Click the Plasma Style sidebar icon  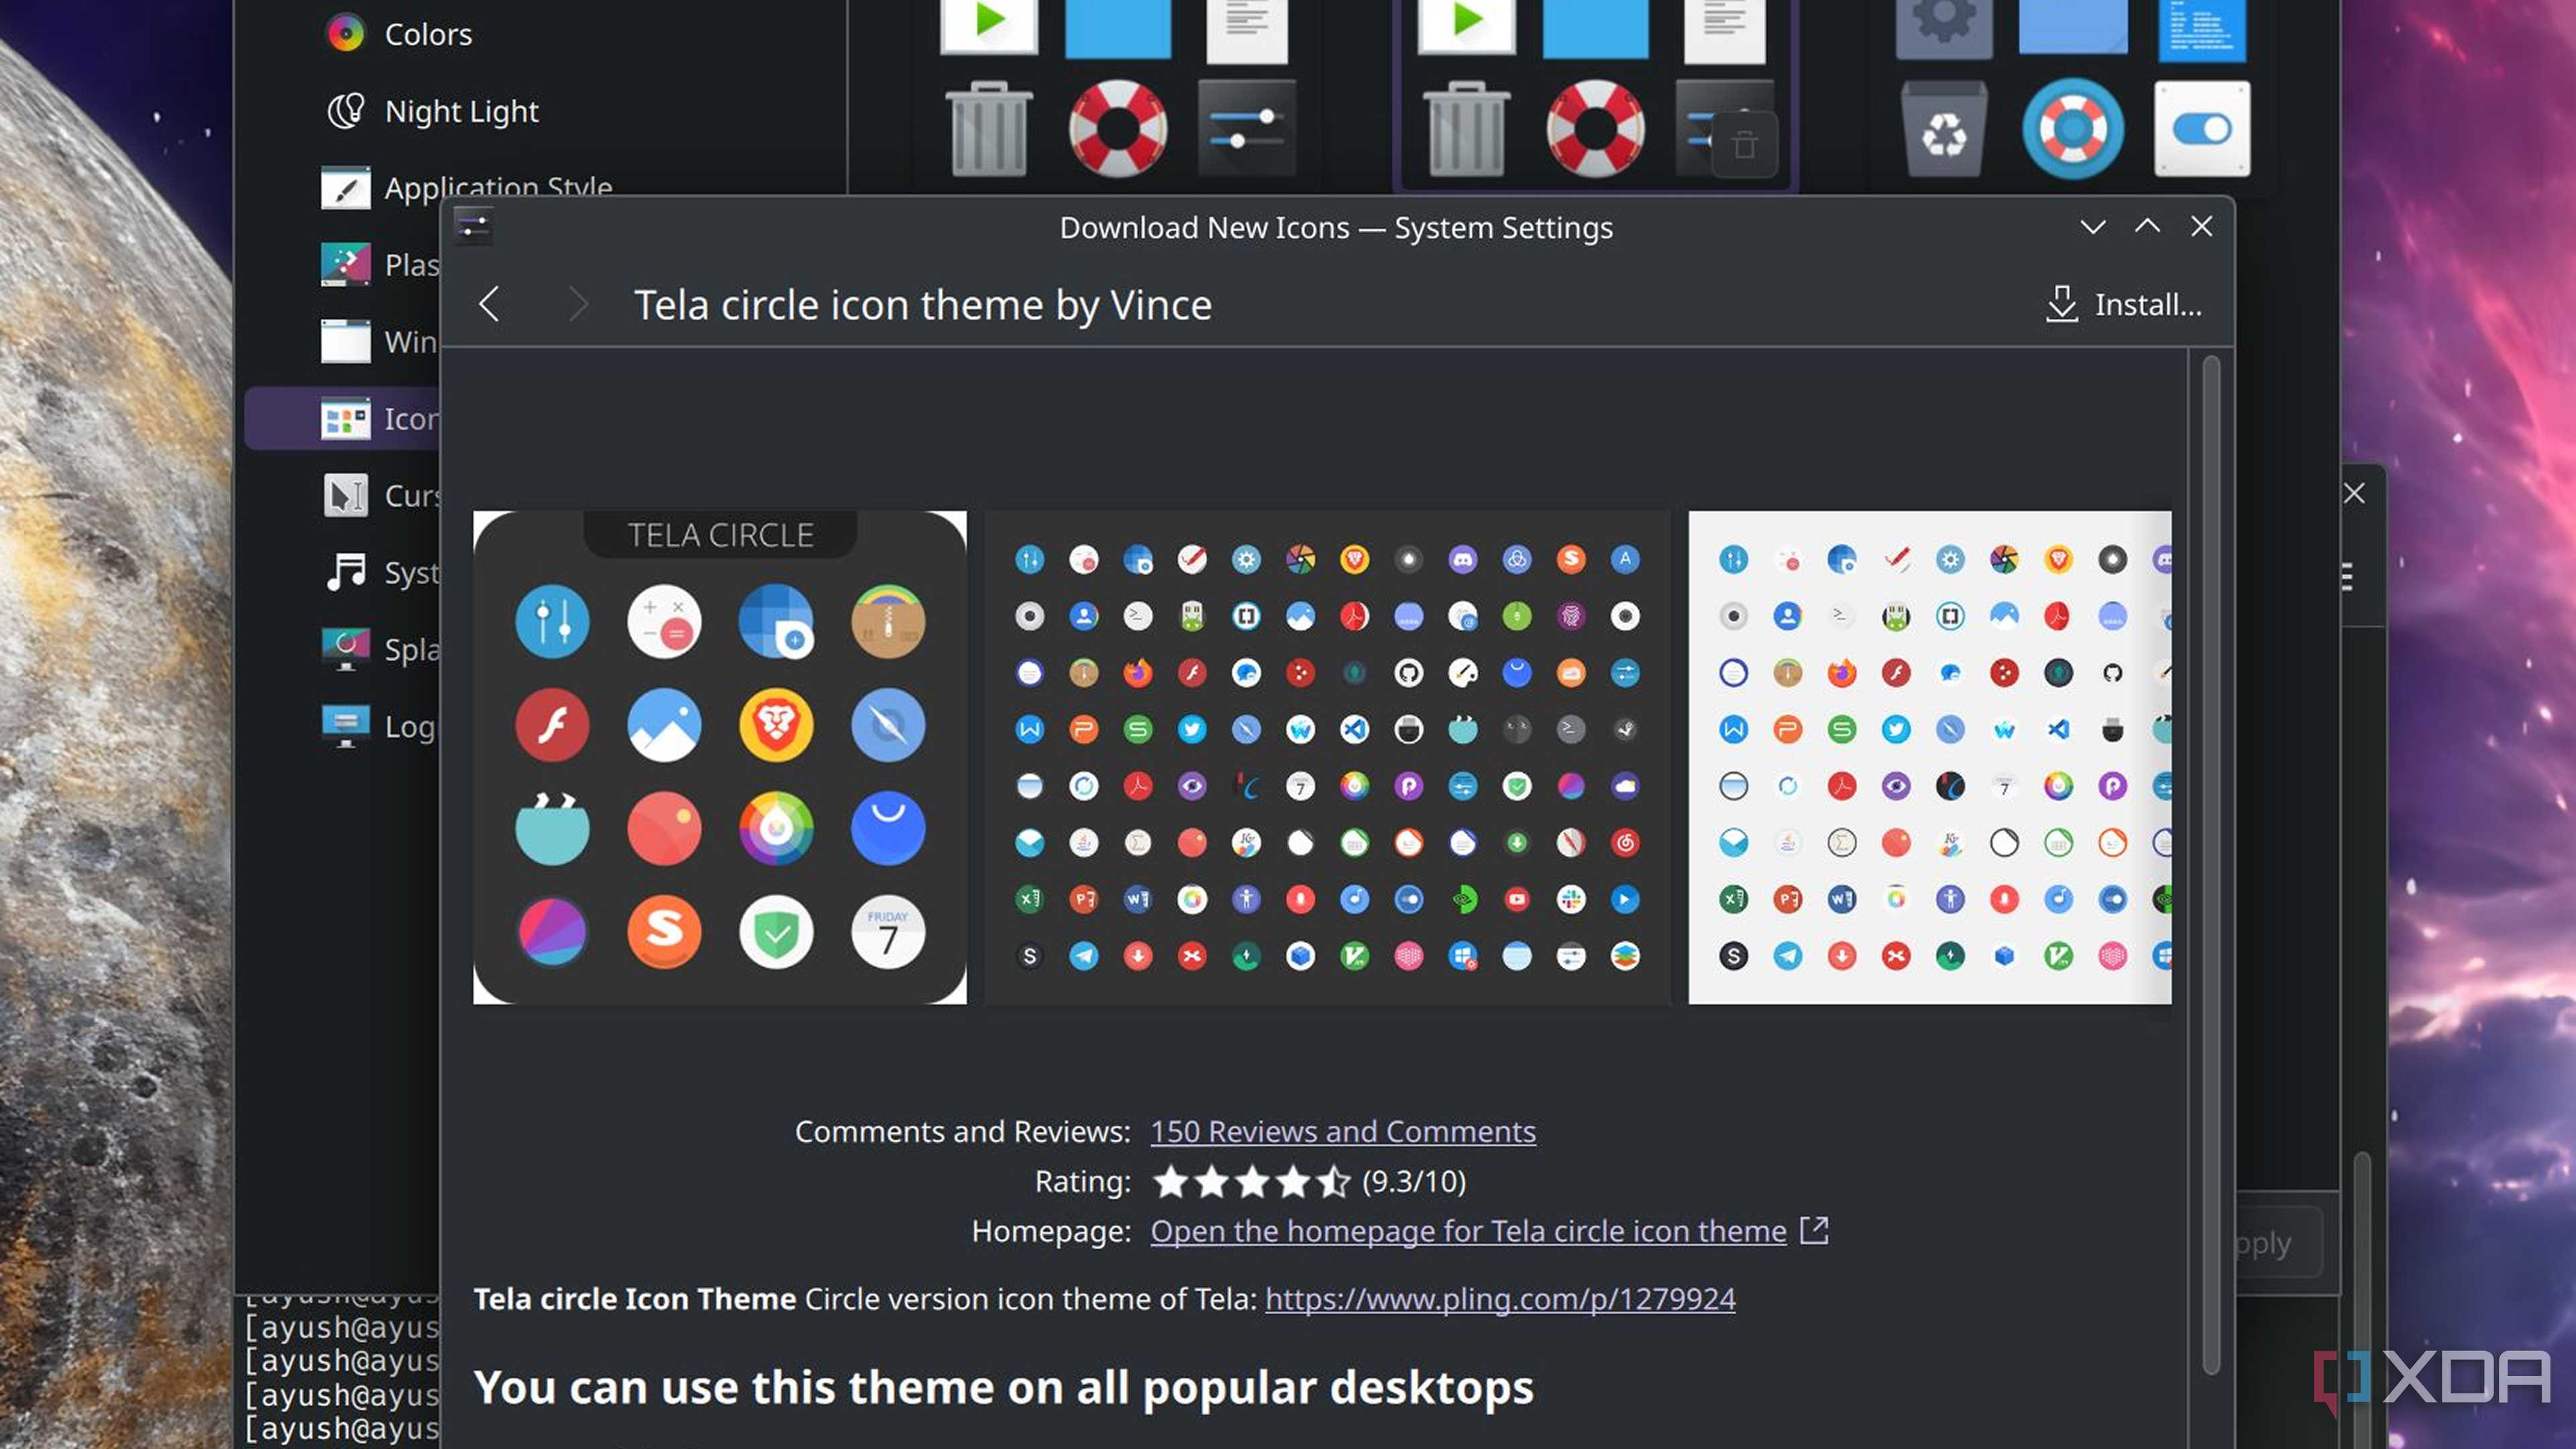pyautogui.click(x=346, y=264)
